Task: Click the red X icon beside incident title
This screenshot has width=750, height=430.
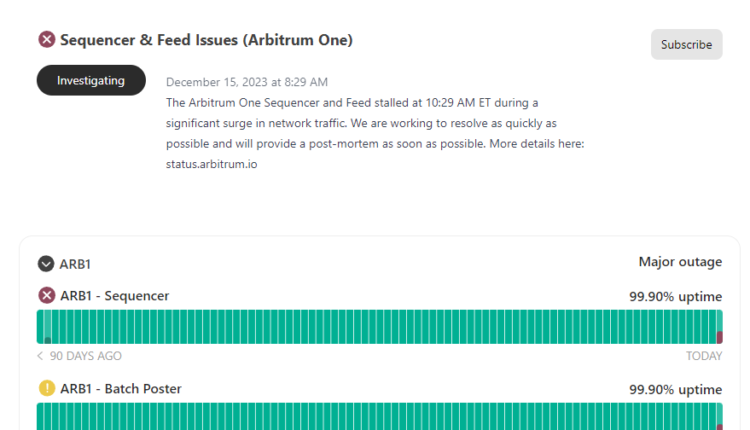Action: (x=46, y=40)
